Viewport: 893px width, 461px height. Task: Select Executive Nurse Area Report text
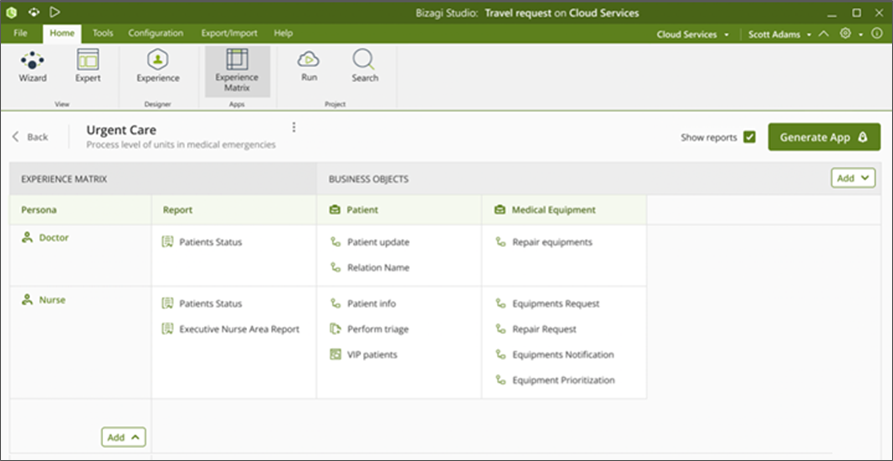(239, 329)
